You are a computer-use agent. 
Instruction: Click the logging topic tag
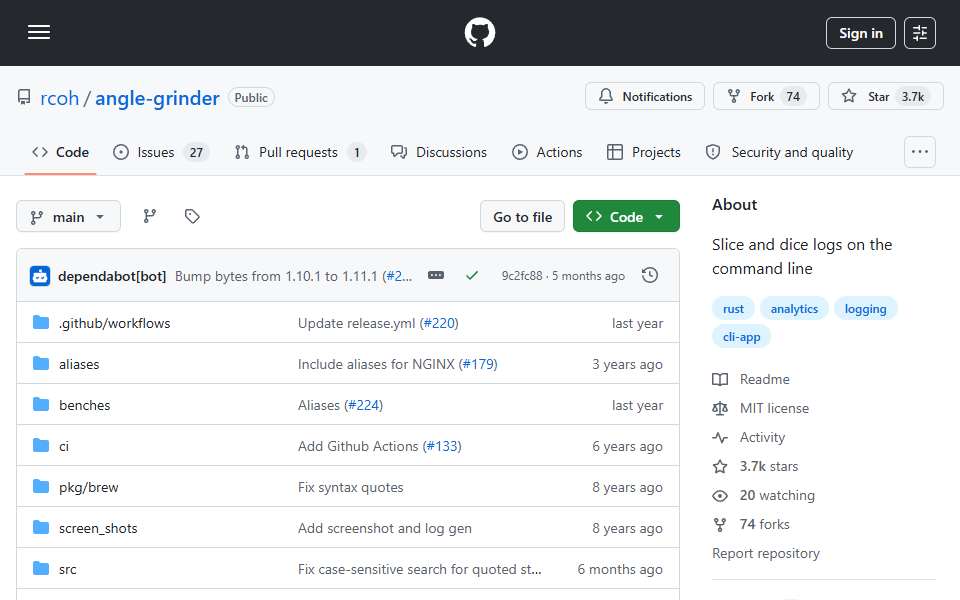click(865, 309)
